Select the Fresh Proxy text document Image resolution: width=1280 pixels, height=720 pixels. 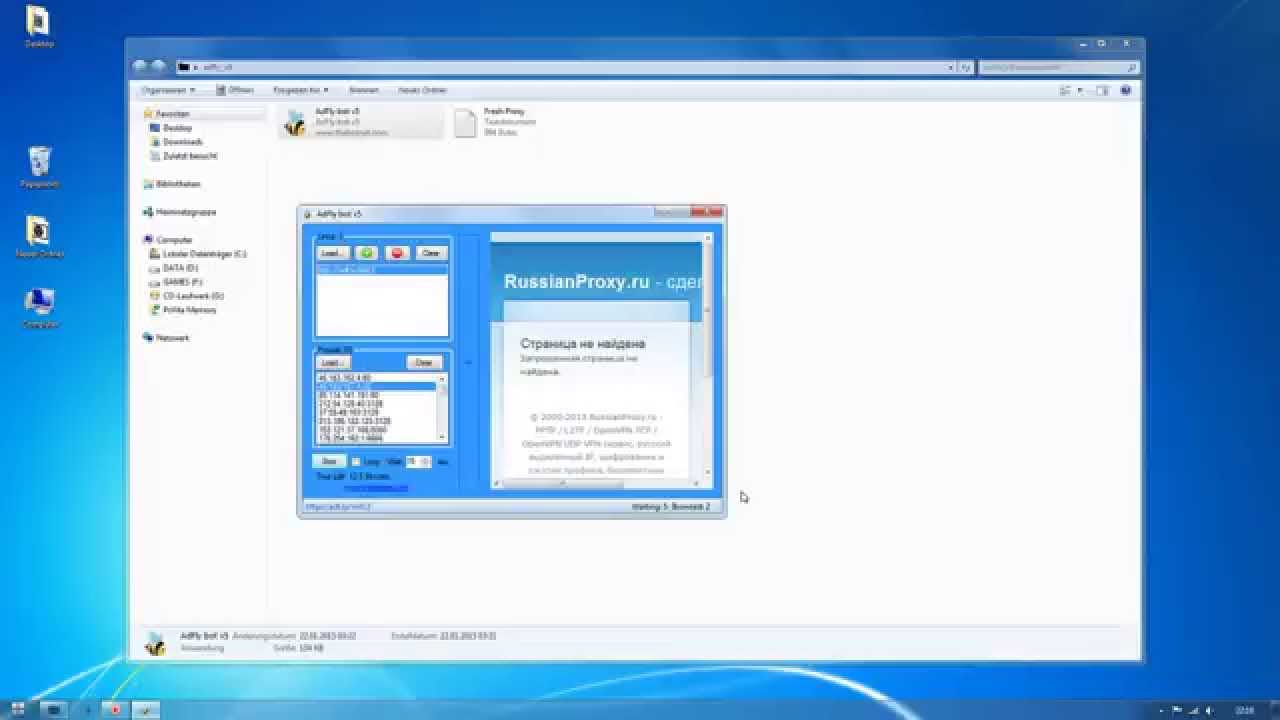495,122
